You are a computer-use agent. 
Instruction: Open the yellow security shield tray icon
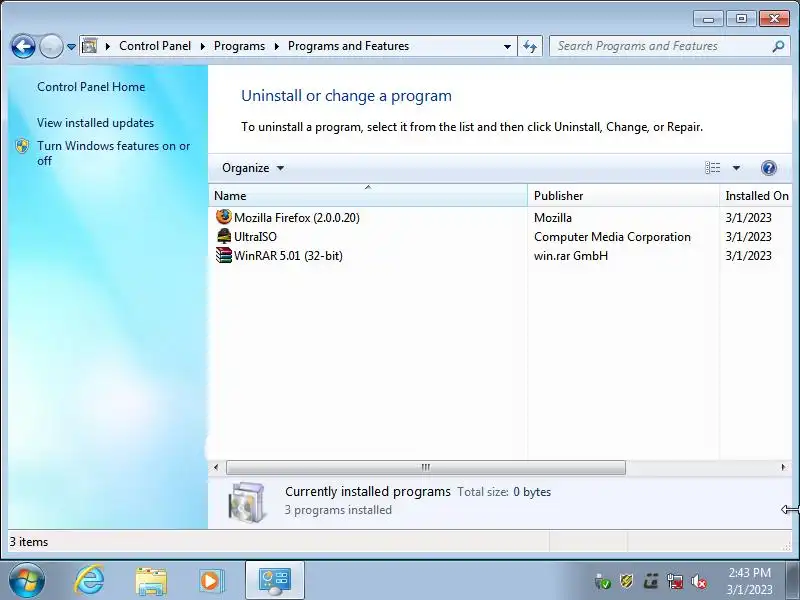tap(627, 581)
